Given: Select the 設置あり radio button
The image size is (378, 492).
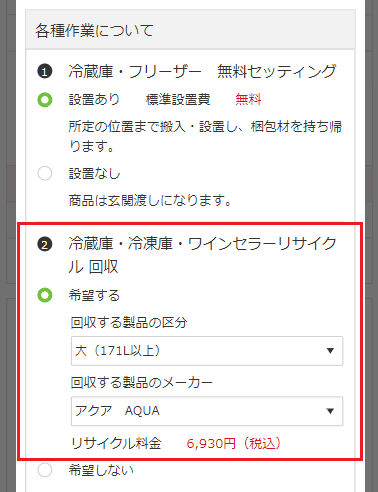Looking at the screenshot, I should (x=45, y=100).
